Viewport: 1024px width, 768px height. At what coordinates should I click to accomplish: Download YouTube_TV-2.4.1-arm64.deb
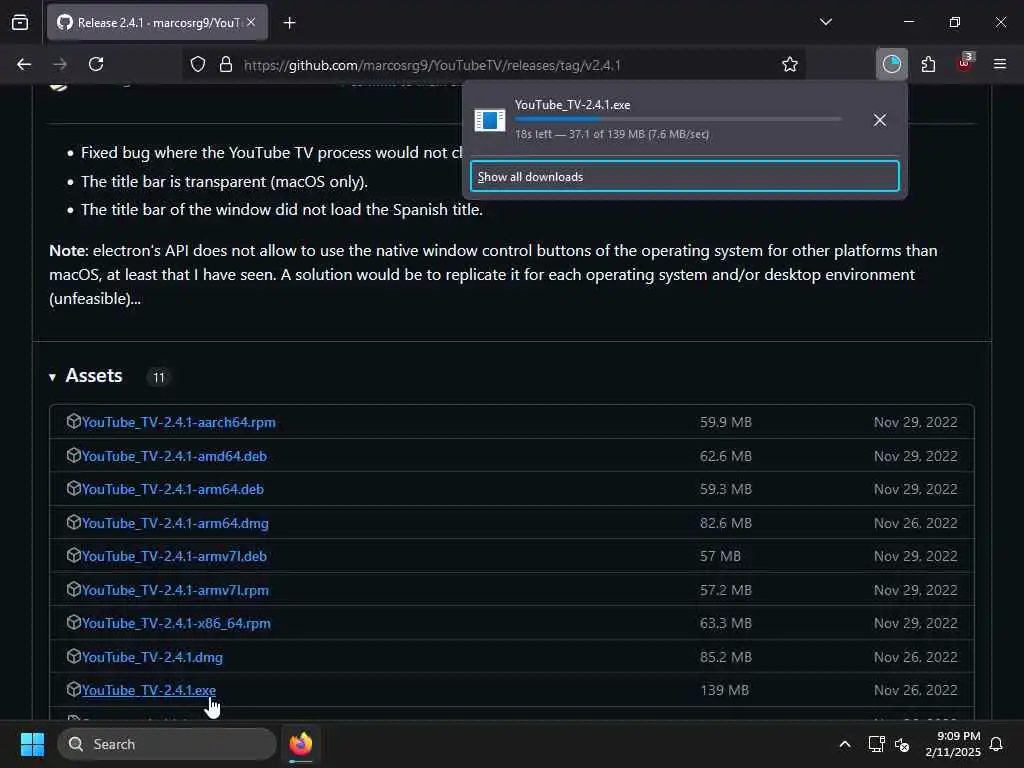(x=172, y=490)
